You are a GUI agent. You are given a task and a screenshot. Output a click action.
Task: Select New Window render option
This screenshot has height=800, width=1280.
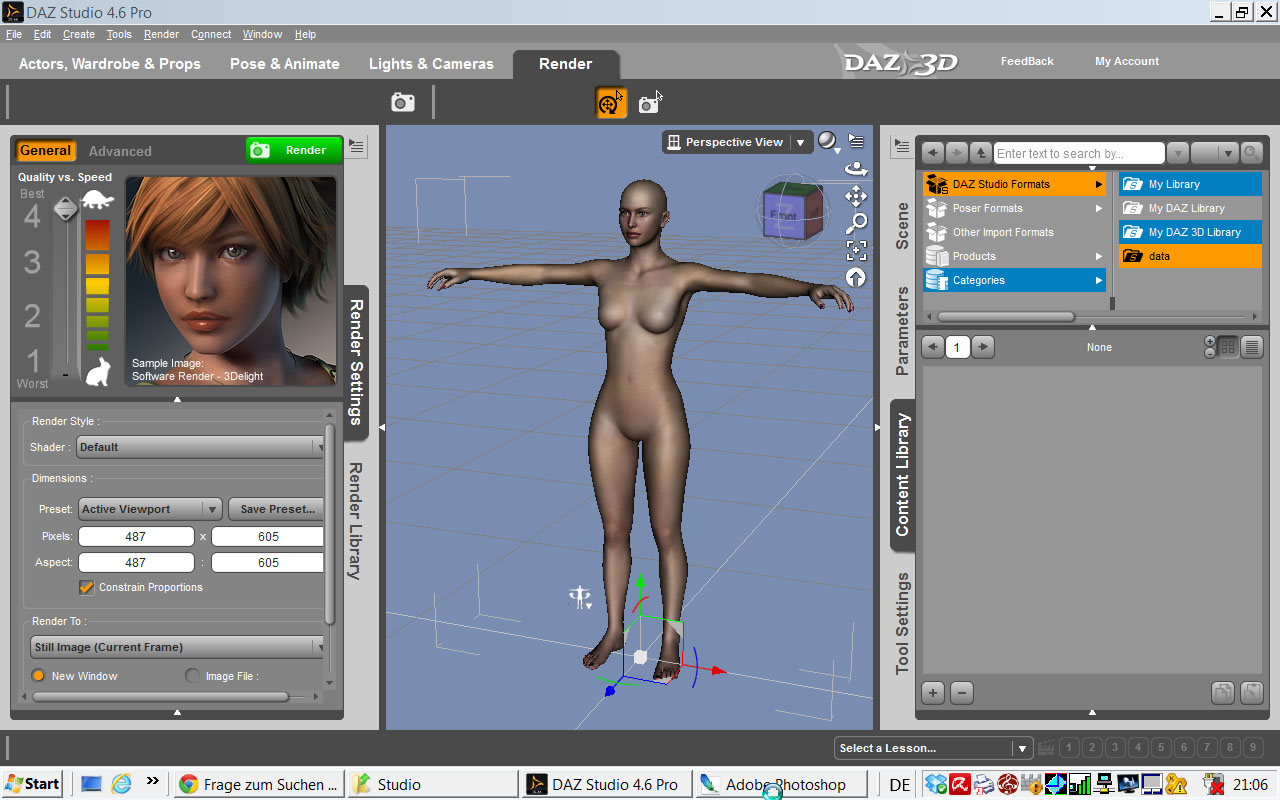[39, 676]
